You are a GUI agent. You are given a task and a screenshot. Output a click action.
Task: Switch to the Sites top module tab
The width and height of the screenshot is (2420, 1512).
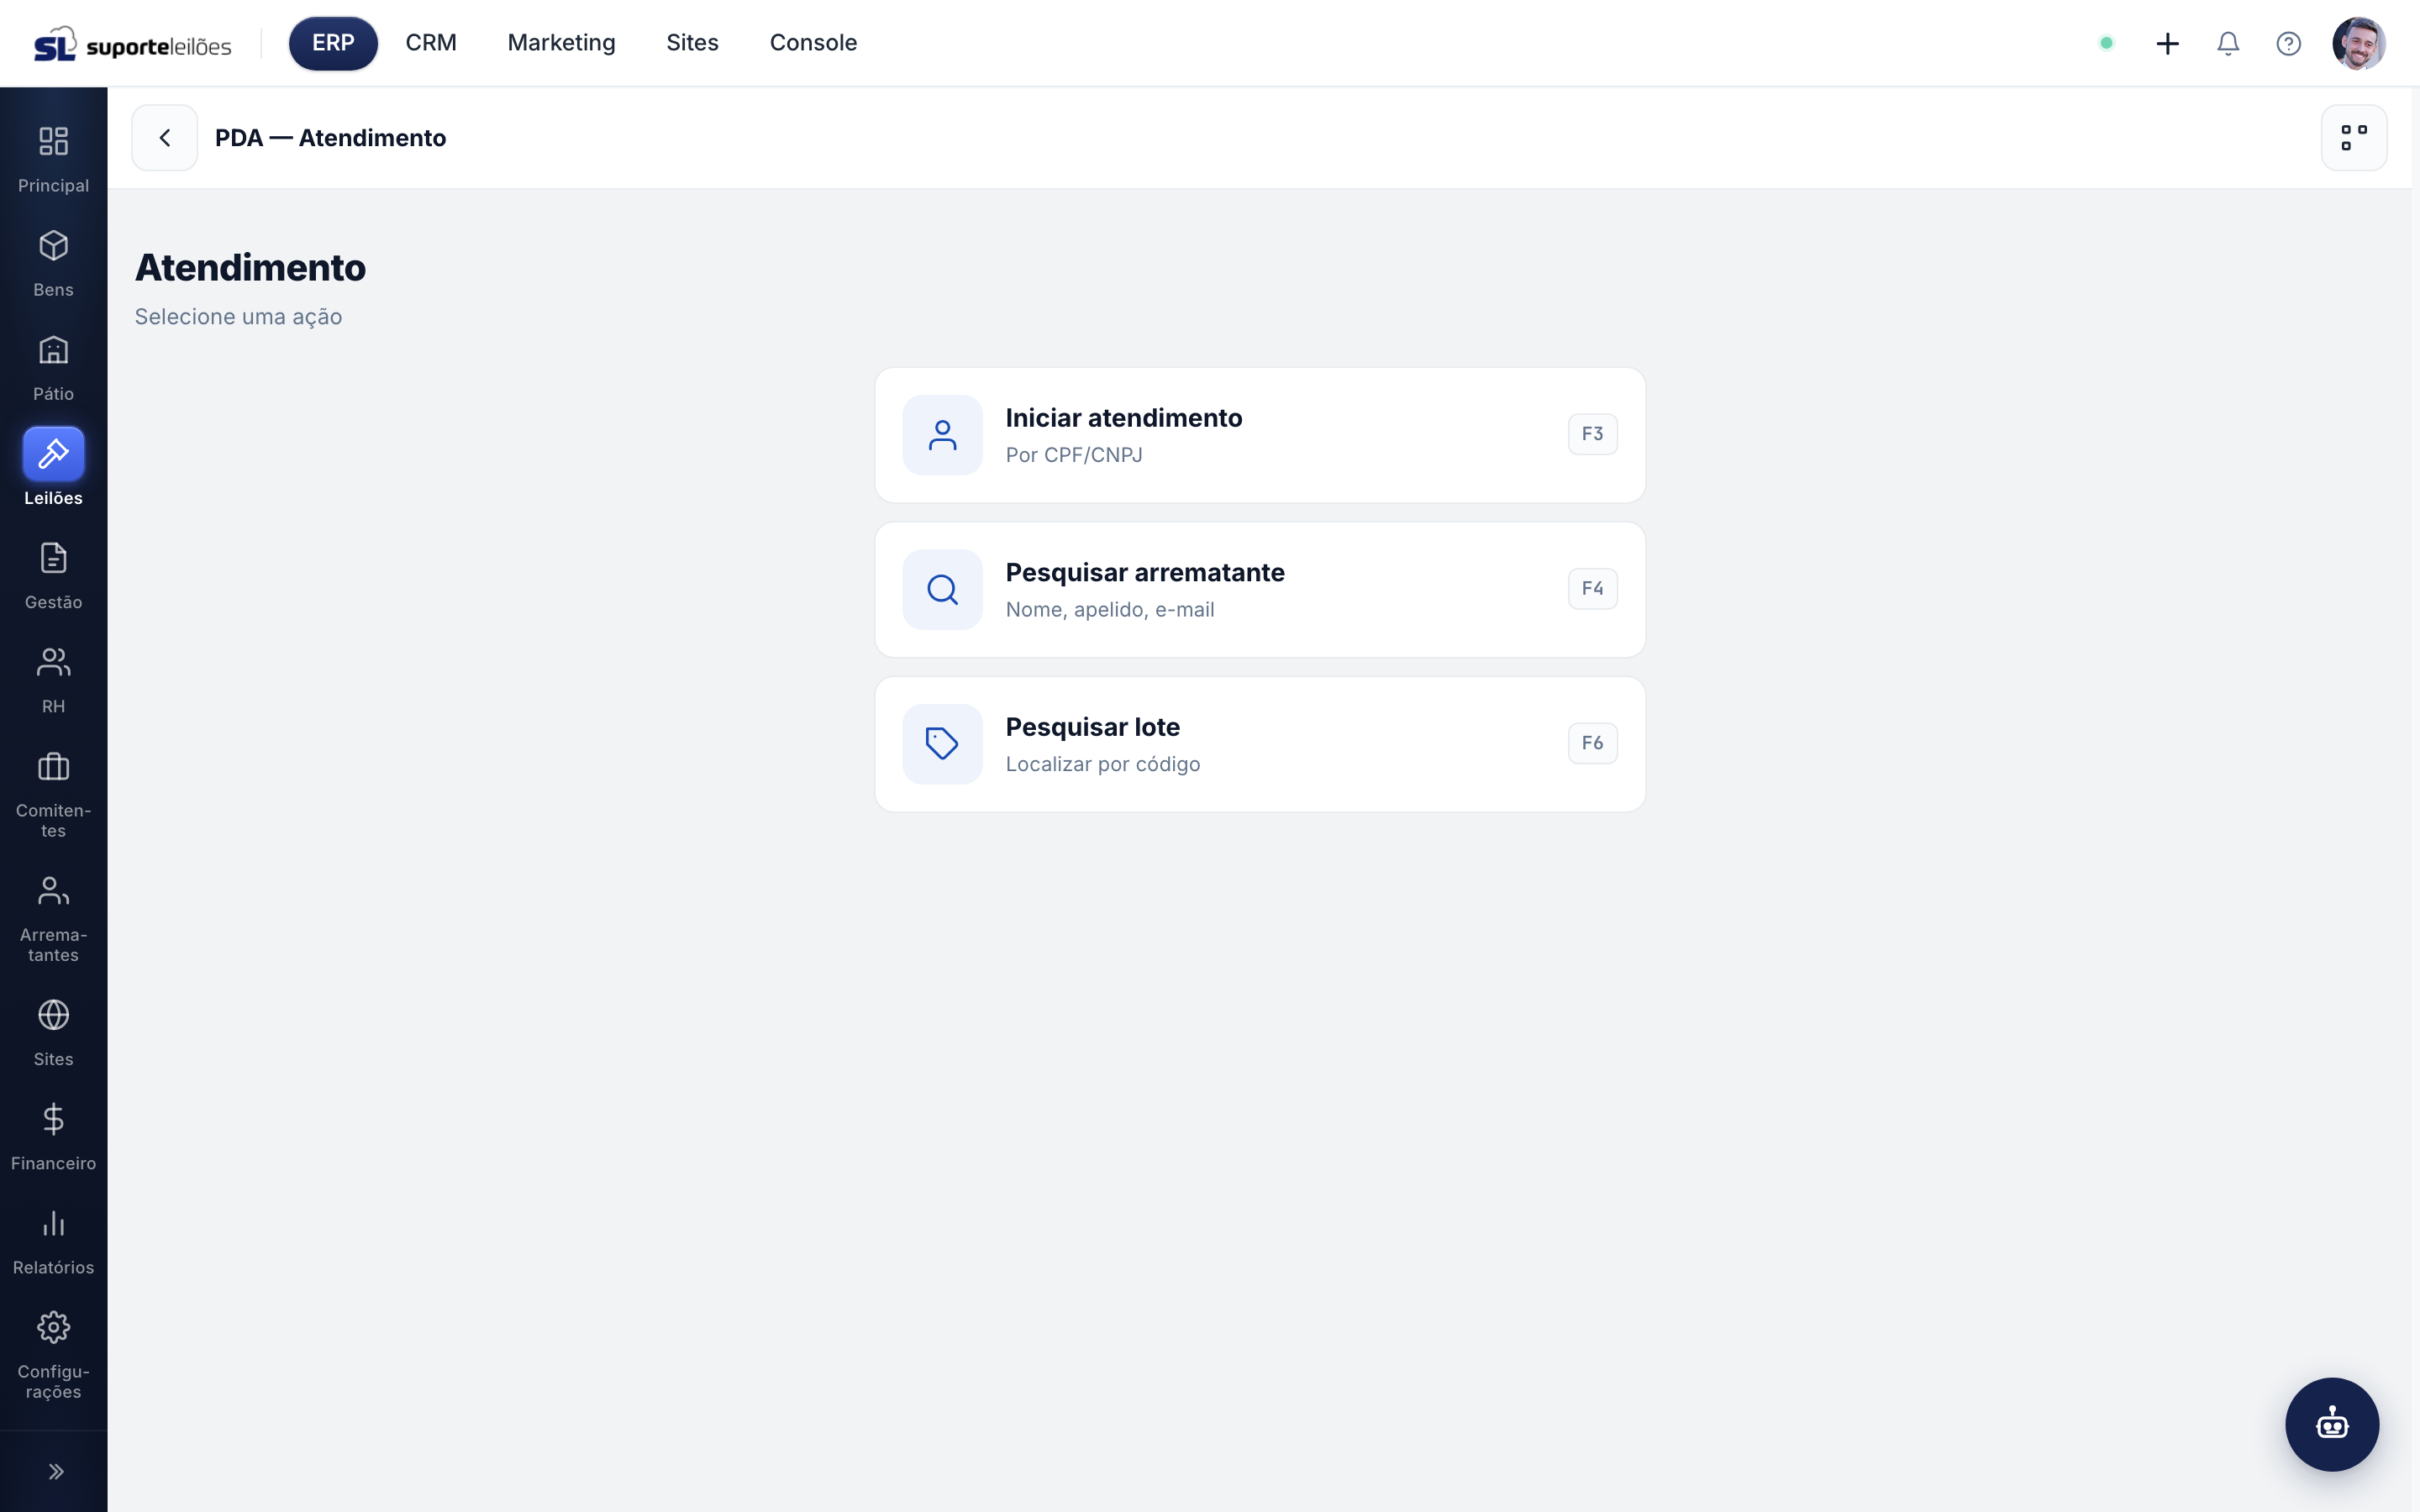click(x=692, y=43)
